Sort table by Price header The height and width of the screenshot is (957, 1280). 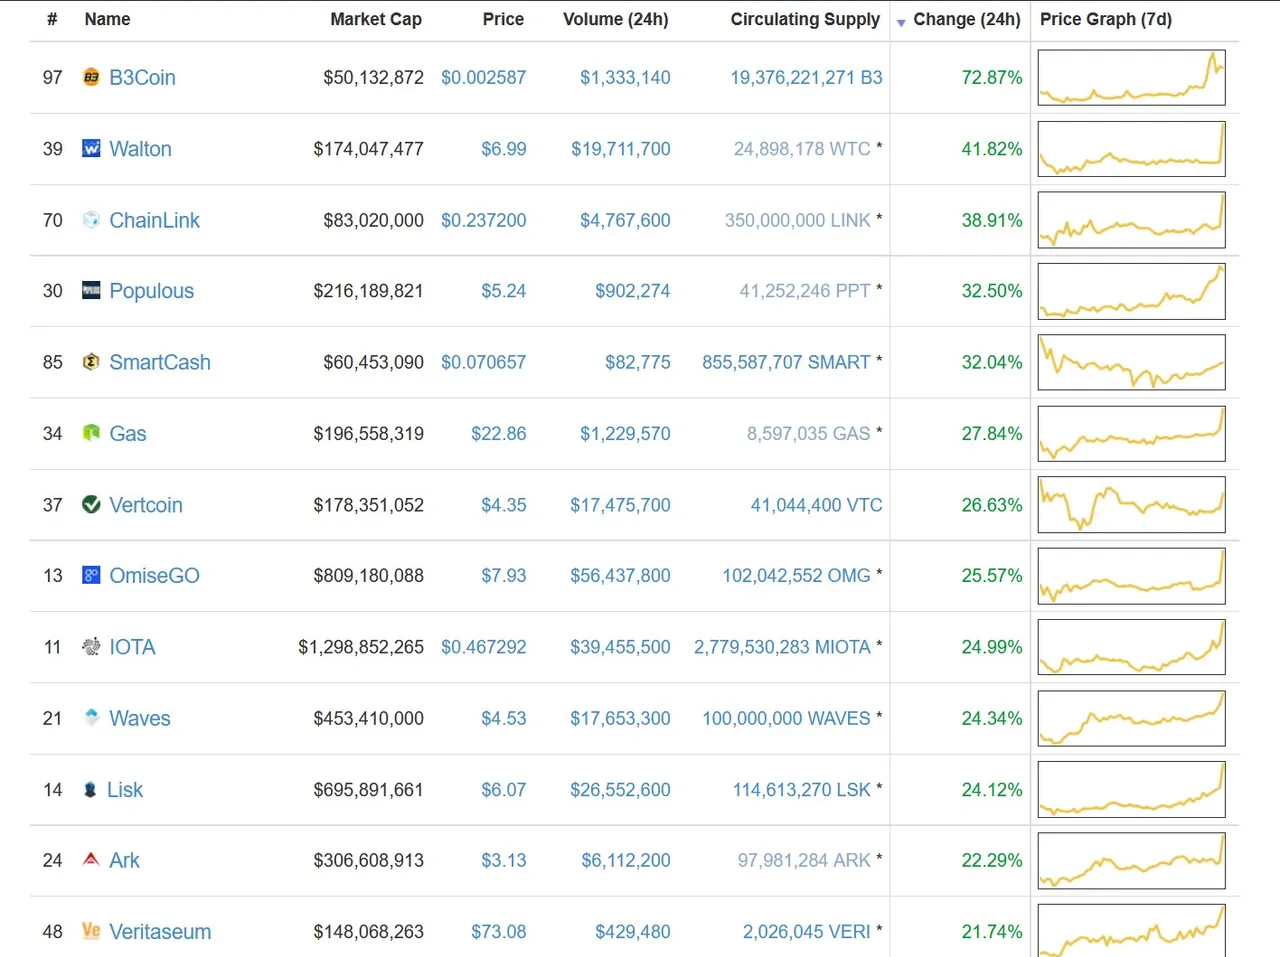503,19
